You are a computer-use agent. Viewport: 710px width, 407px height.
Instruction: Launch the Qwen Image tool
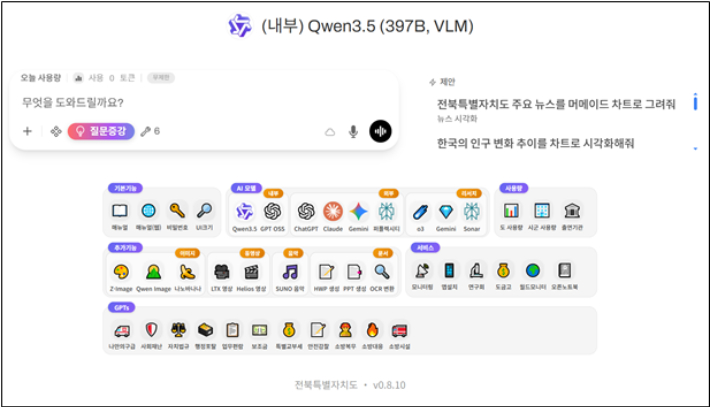coord(154,272)
